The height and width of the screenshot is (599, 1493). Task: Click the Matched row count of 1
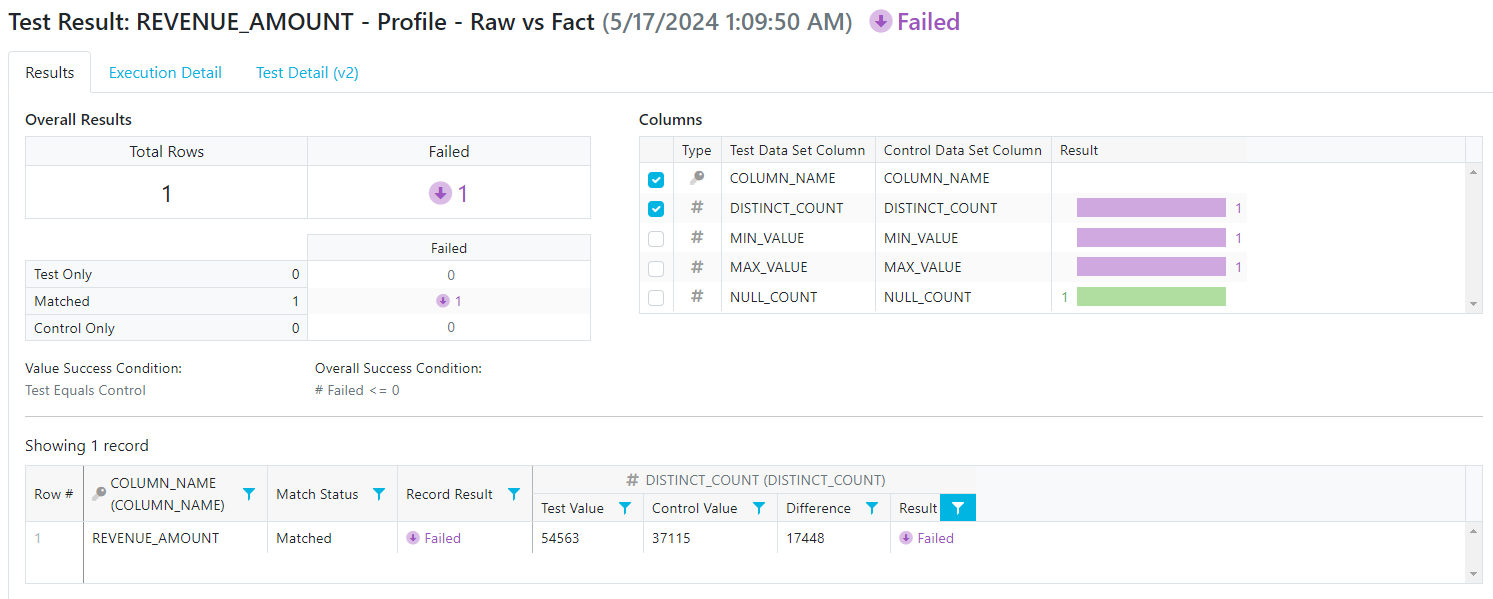[x=295, y=301]
